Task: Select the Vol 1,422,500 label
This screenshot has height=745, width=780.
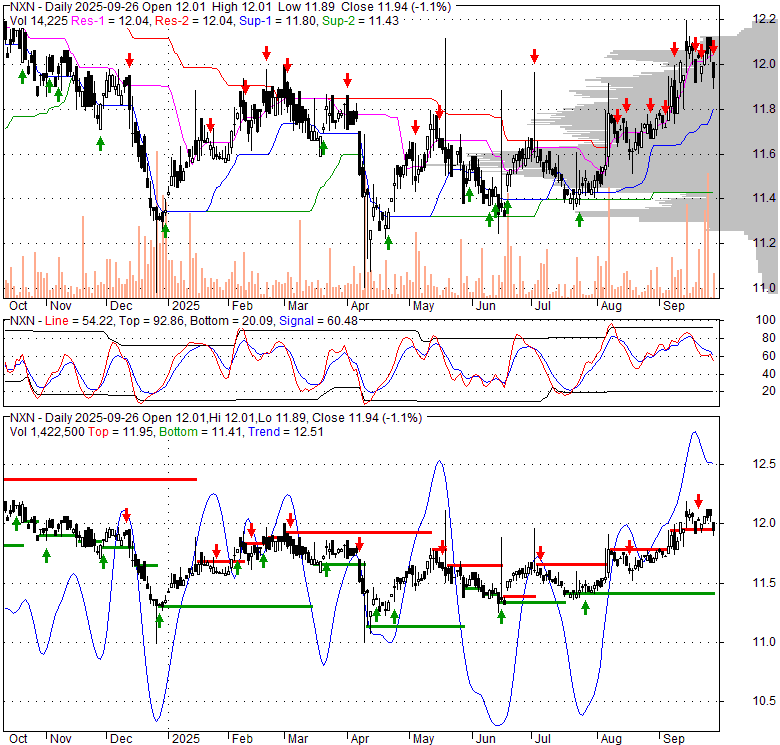Action: pos(47,432)
